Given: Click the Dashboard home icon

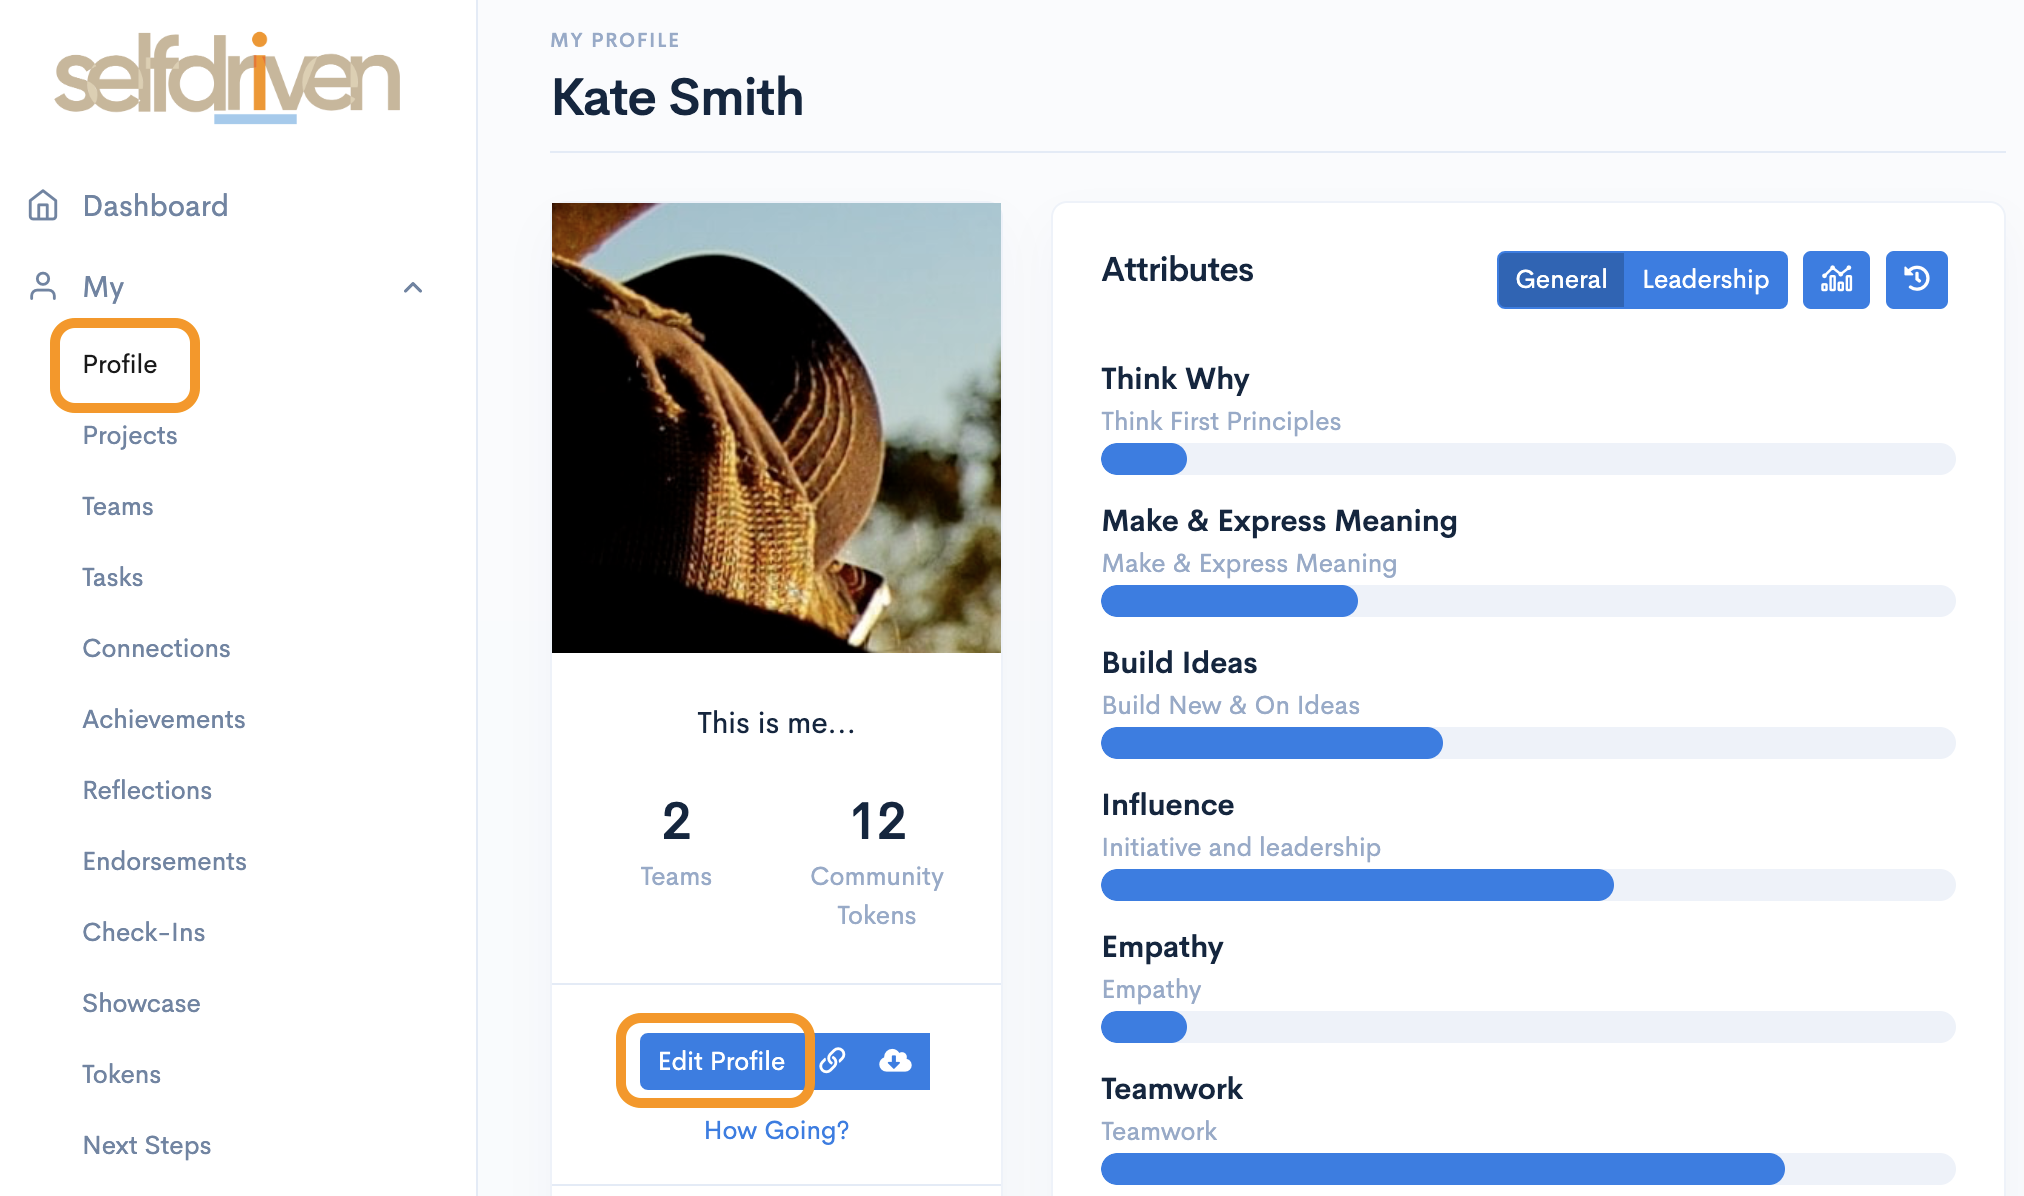Looking at the screenshot, I should (x=43, y=205).
